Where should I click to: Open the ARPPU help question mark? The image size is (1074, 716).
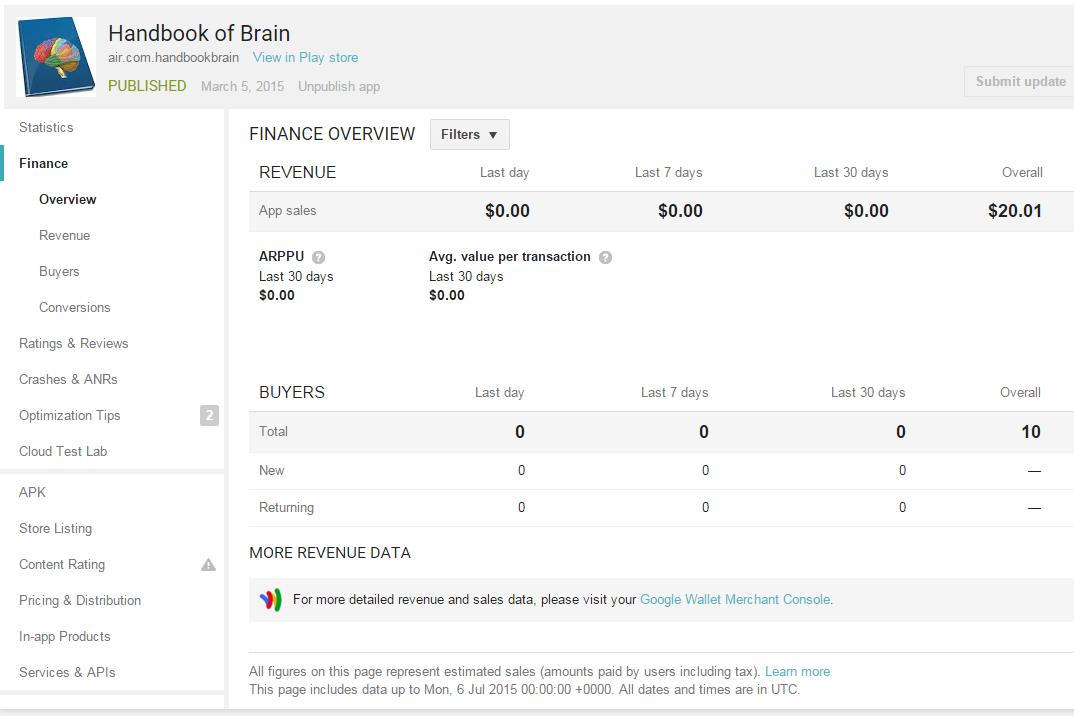click(319, 257)
